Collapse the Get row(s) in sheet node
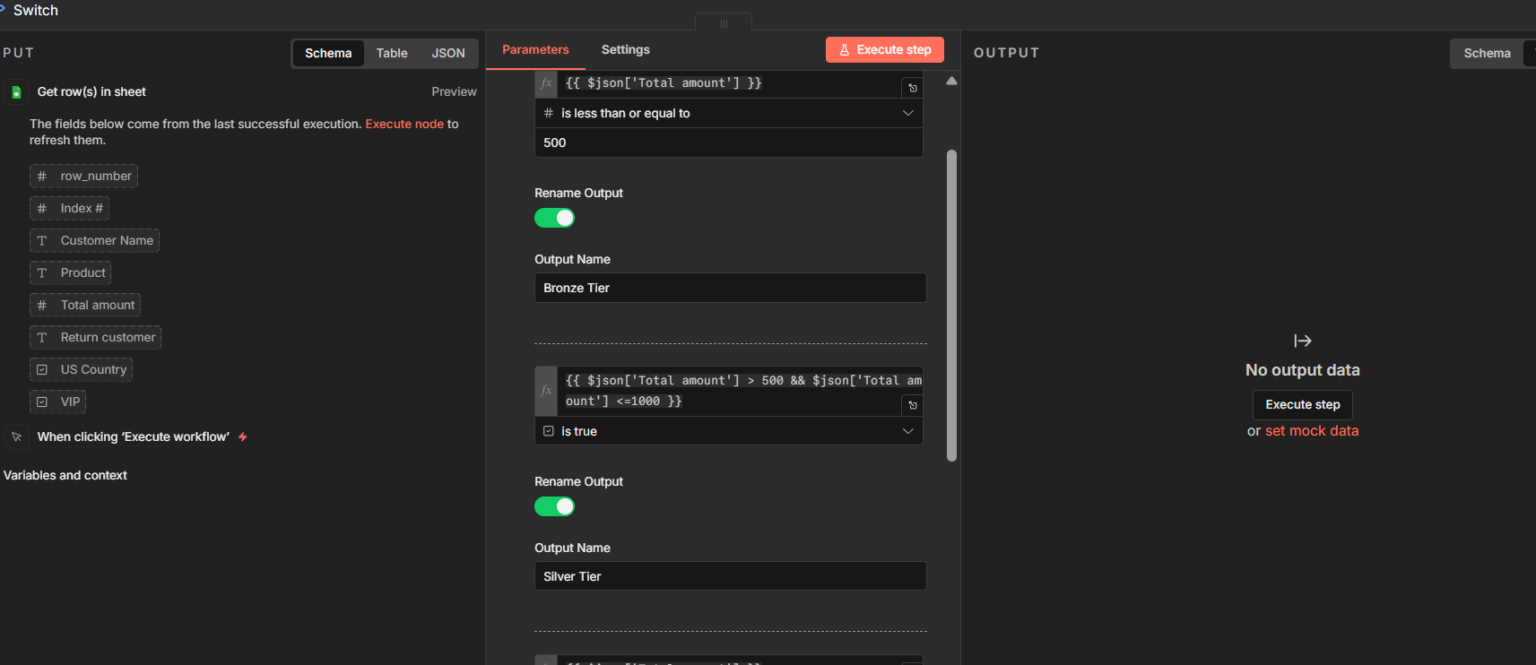 tap(91, 92)
